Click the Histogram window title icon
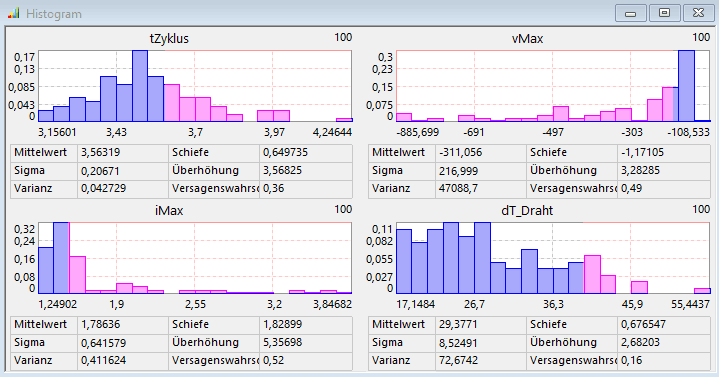Screen dimensions: 719x377 point(14,13)
